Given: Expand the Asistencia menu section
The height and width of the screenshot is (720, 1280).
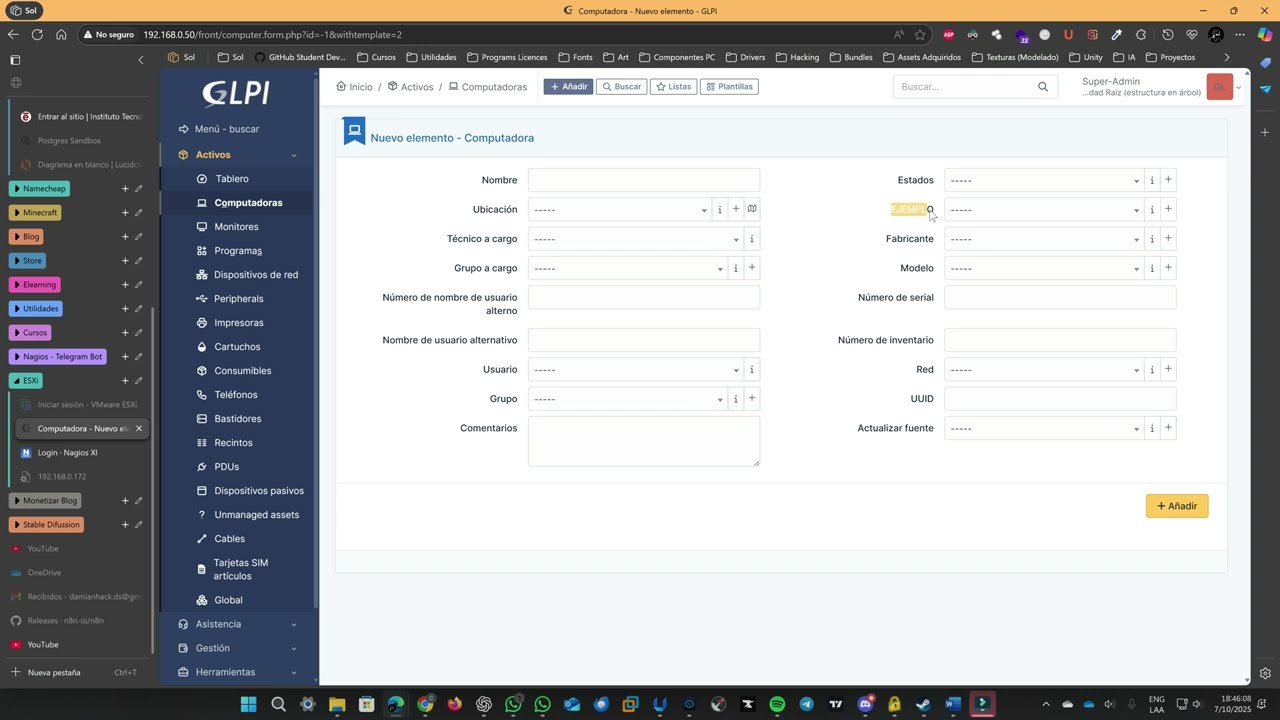Looking at the screenshot, I should [x=238, y=624].
